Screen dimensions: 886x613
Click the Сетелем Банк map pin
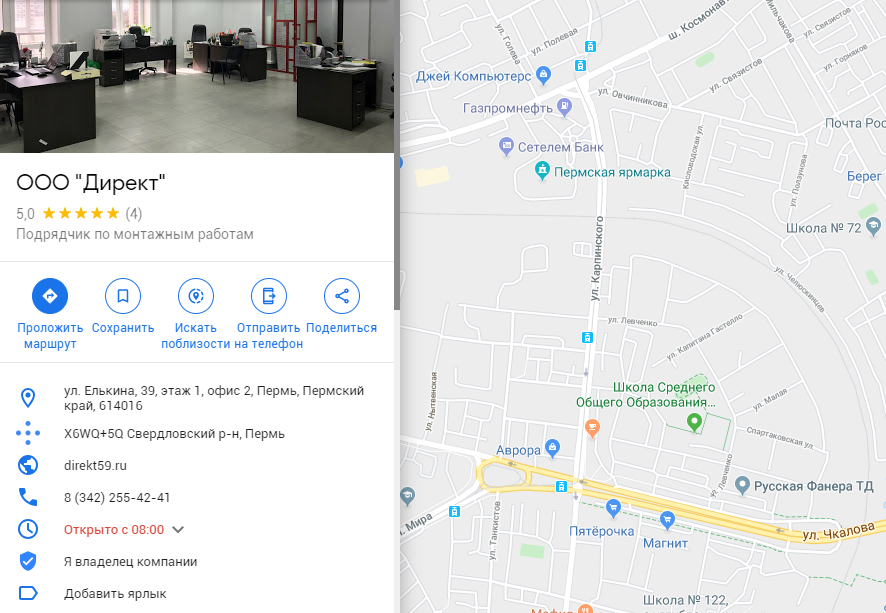click(506, 147)
